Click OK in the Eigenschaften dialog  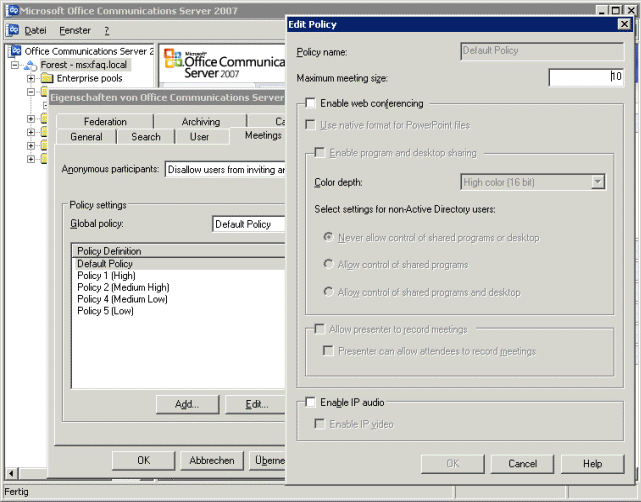tap(143, 460)
